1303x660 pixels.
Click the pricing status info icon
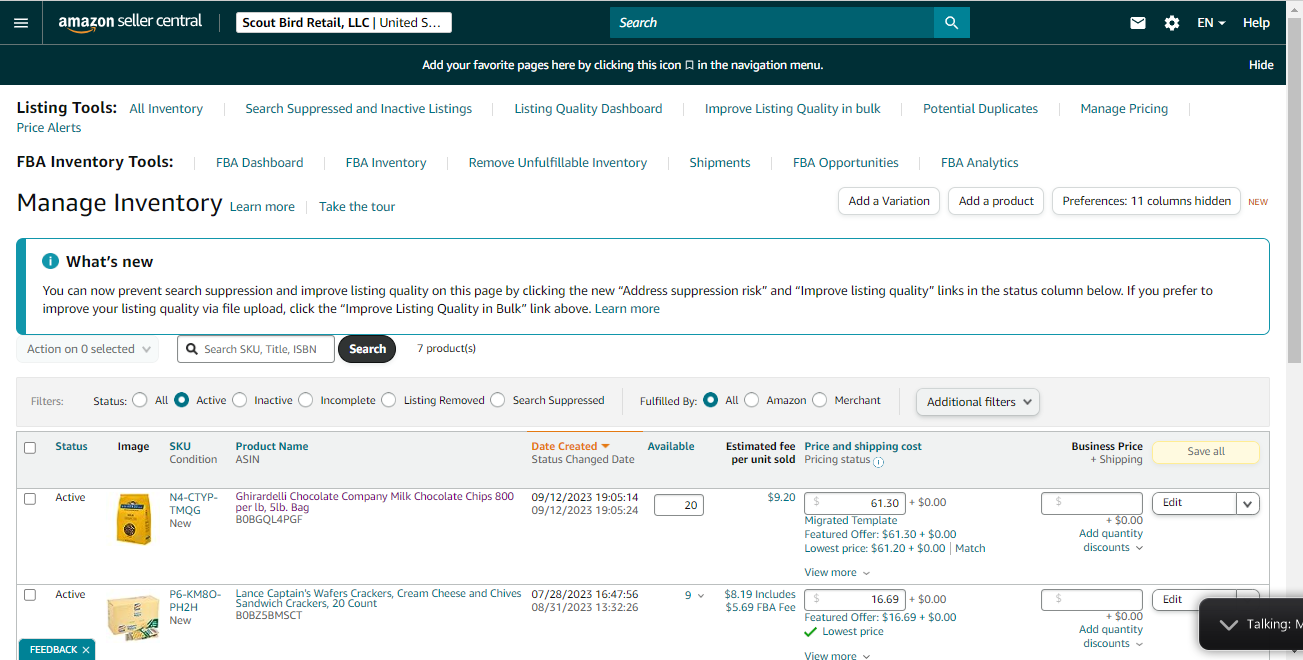click(x=879, y=462)
